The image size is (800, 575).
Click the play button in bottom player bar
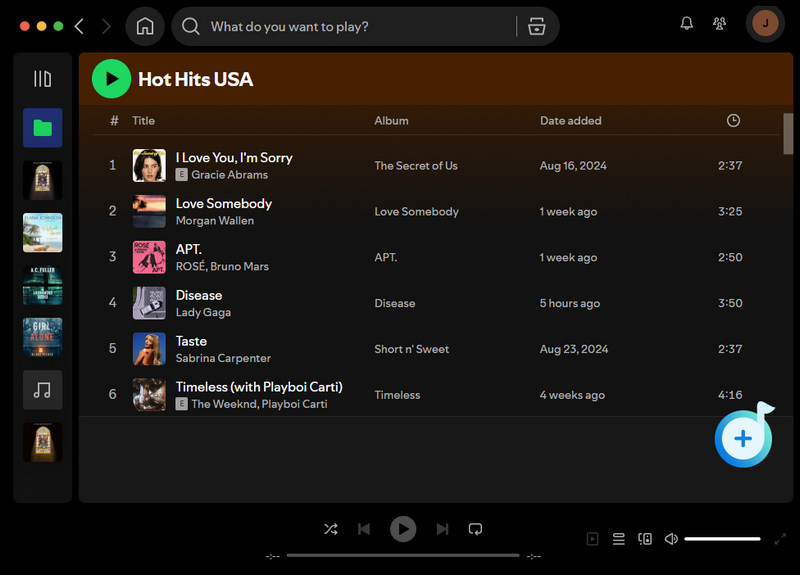click(x=403, y=529)
